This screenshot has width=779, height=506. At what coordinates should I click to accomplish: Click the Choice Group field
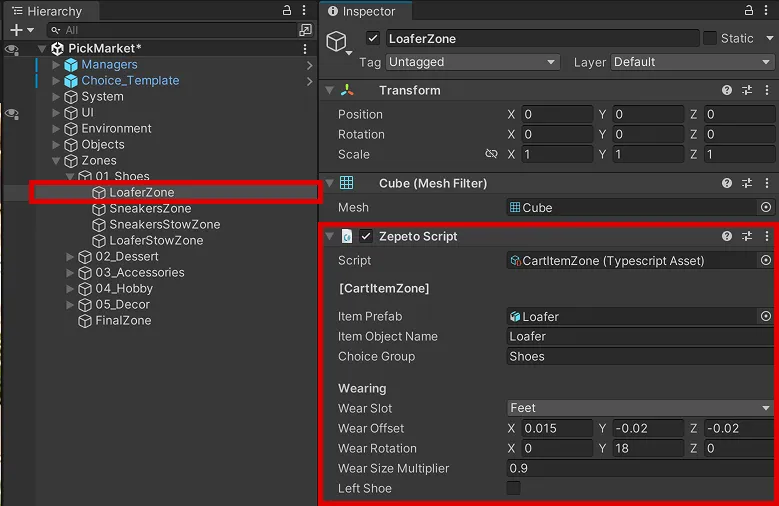point(640,356)
